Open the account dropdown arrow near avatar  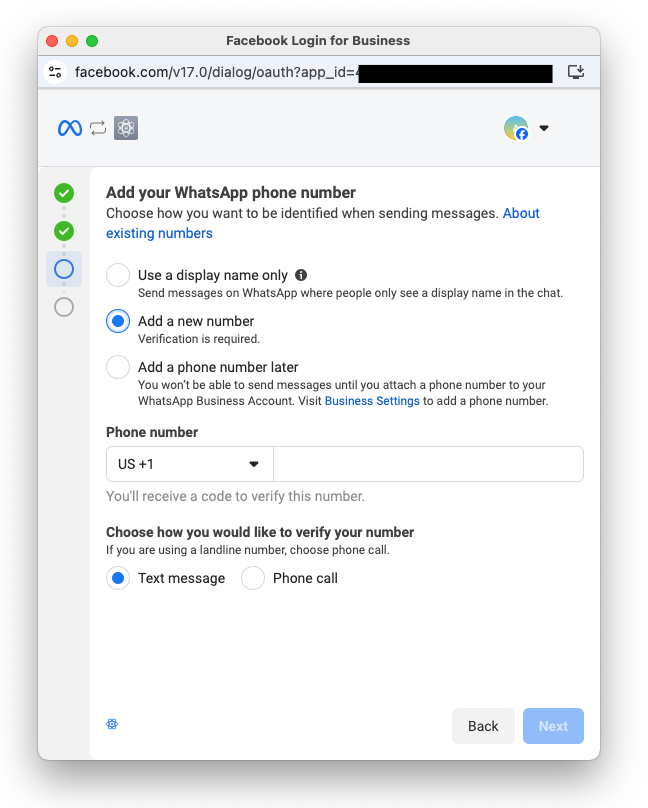coord(543,128)
